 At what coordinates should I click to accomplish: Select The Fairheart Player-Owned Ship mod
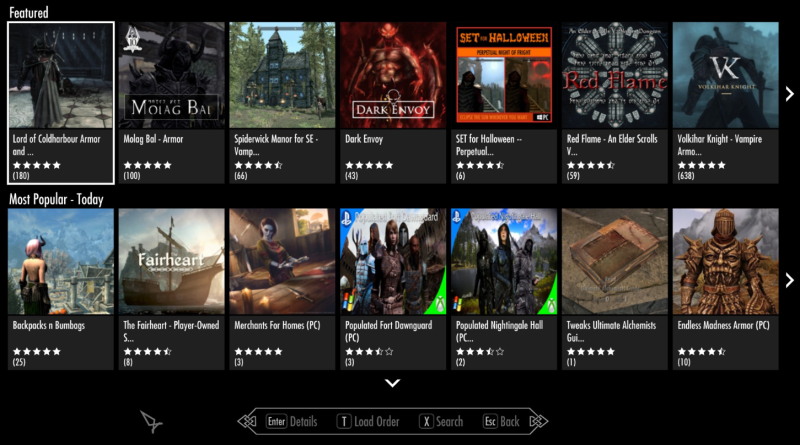[171, 289]
